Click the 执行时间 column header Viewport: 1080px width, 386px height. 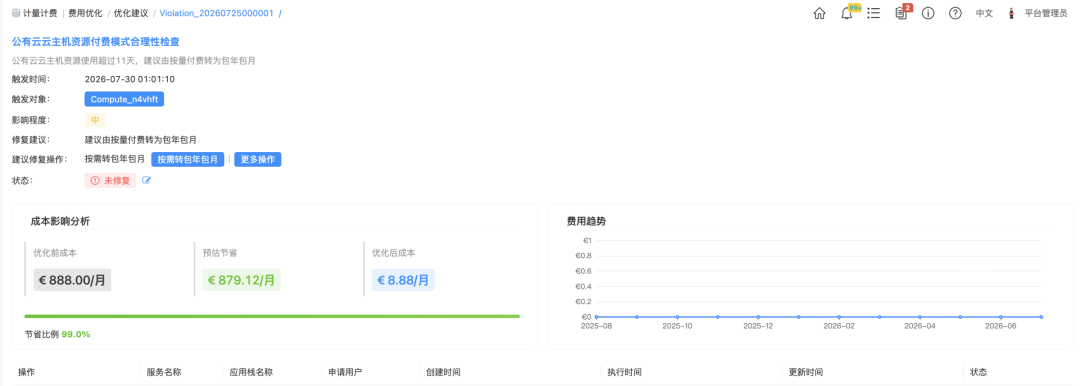pos(625,372)
